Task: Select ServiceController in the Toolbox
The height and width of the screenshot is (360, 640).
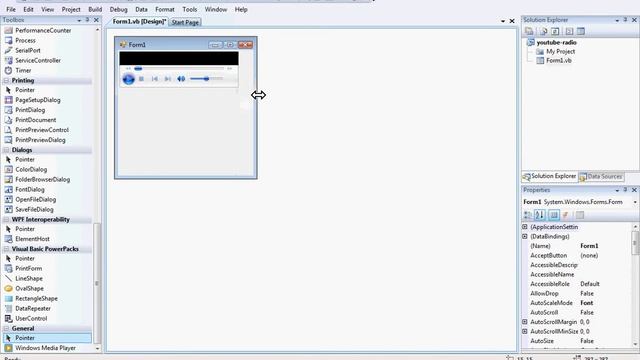Action: [x=38, y=60]
